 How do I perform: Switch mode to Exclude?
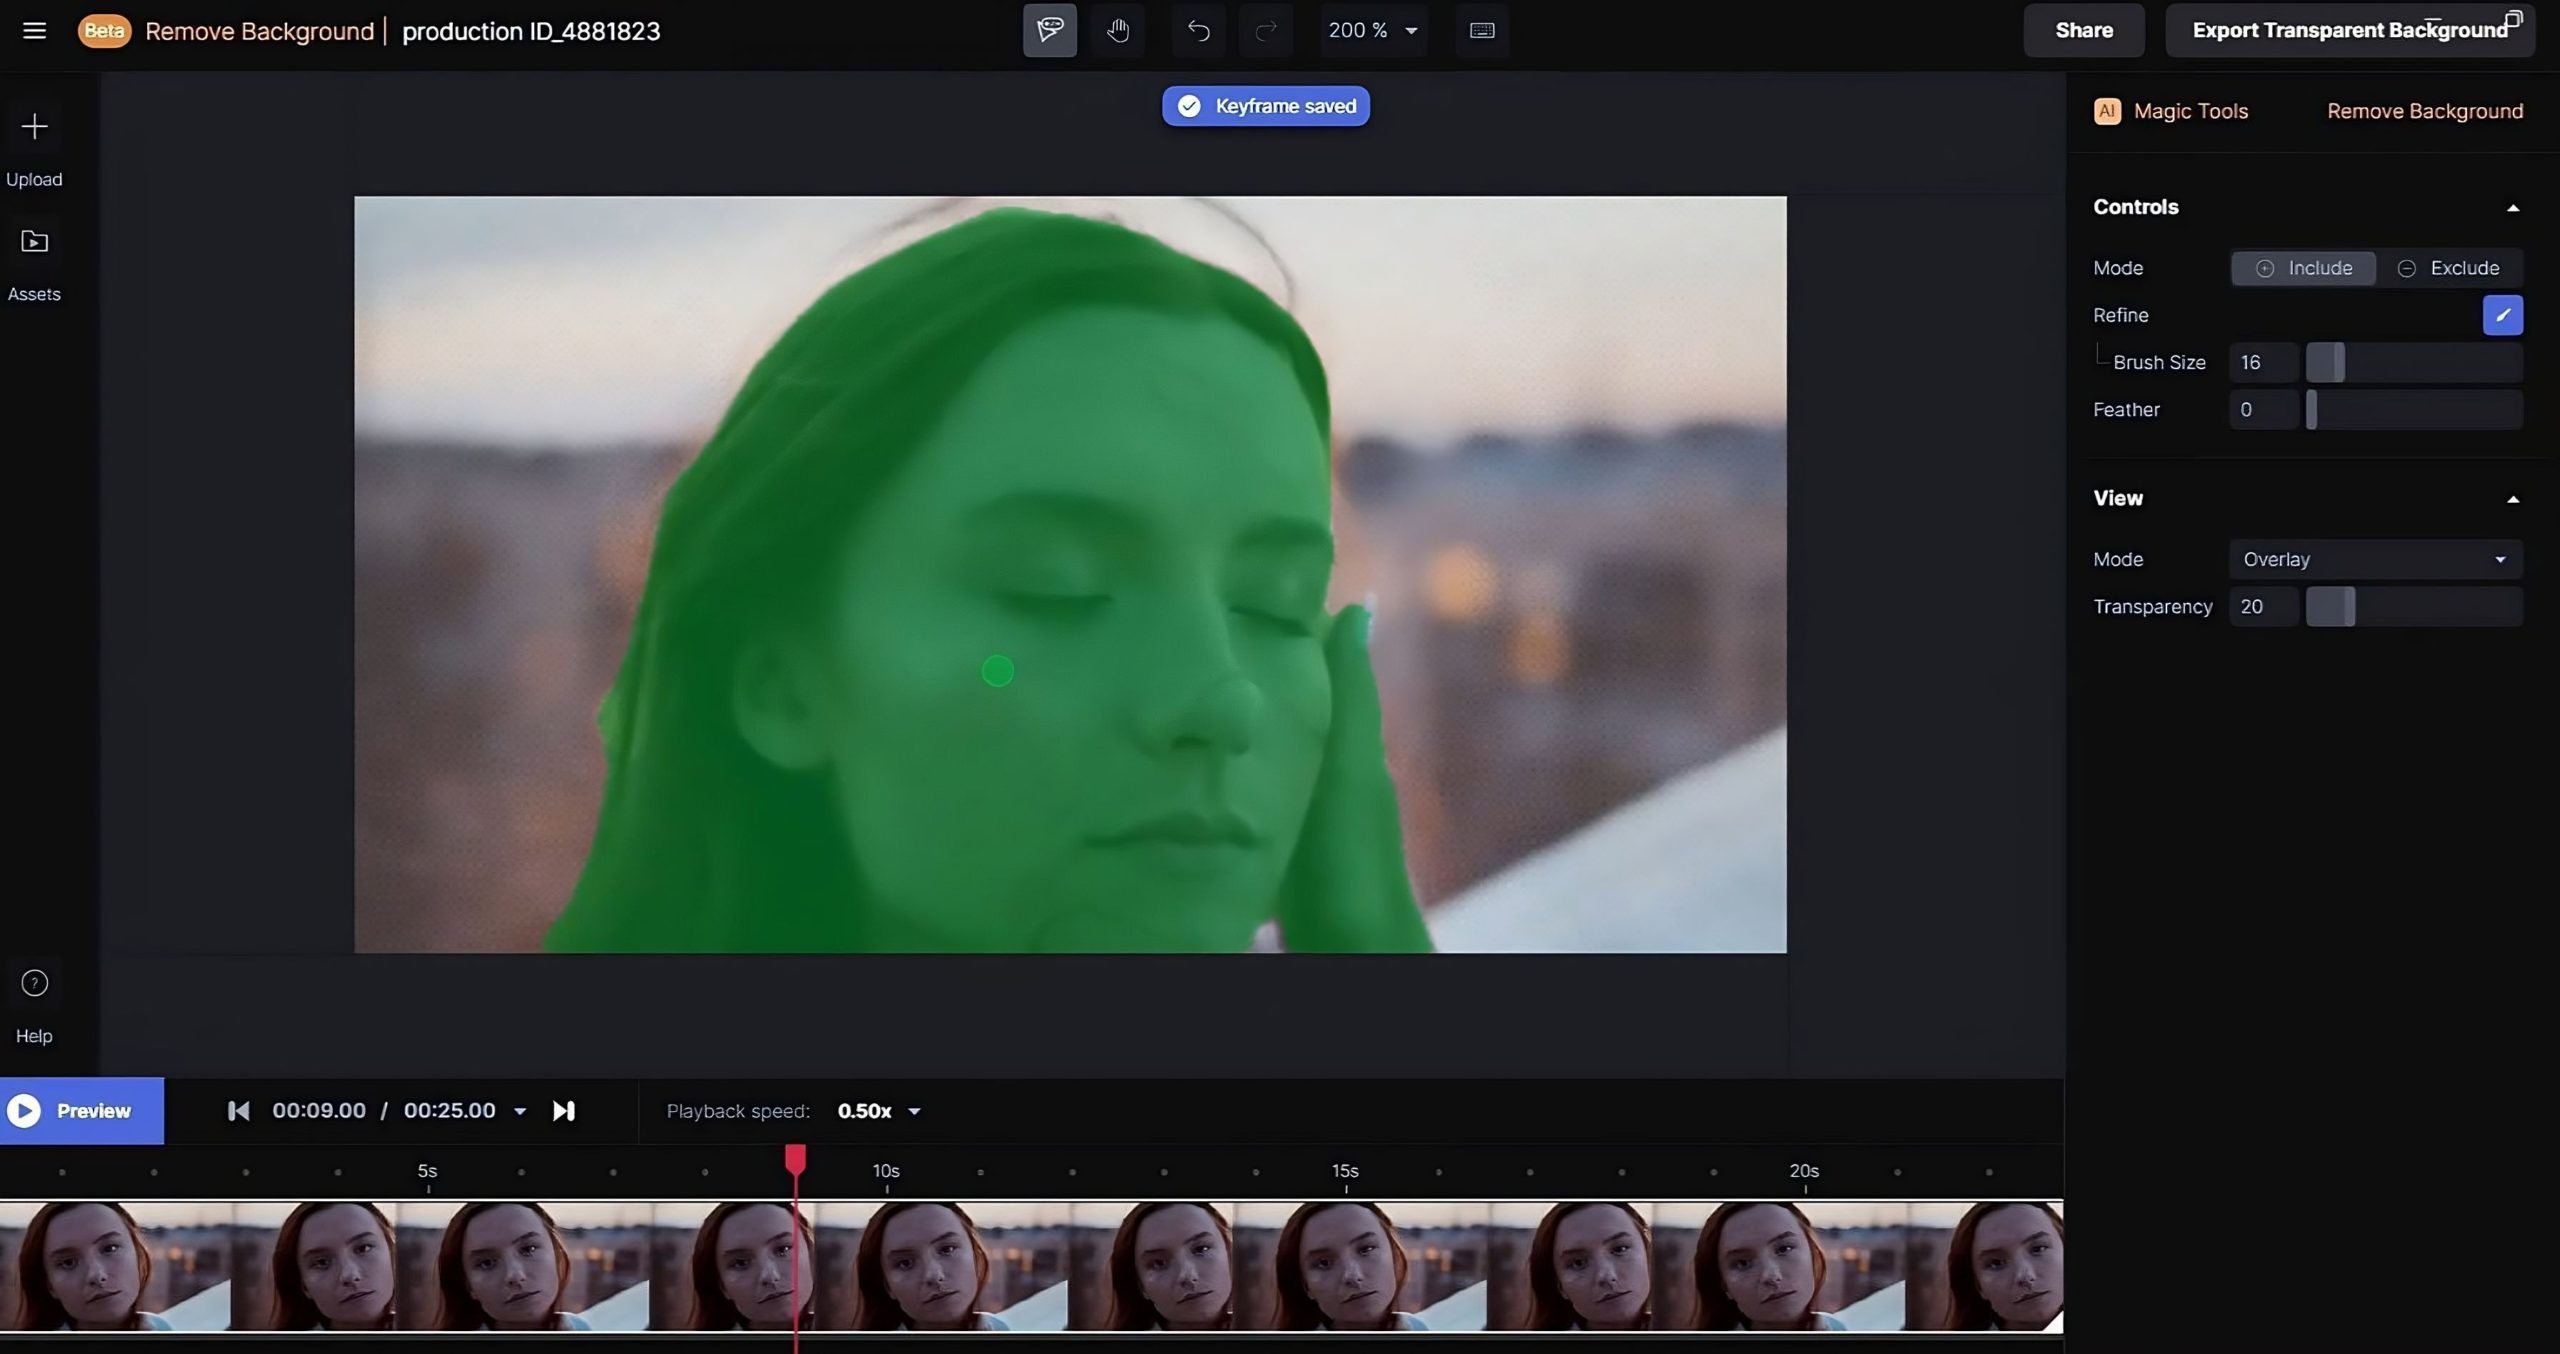pyautogui.click(x=2448, y=268)
